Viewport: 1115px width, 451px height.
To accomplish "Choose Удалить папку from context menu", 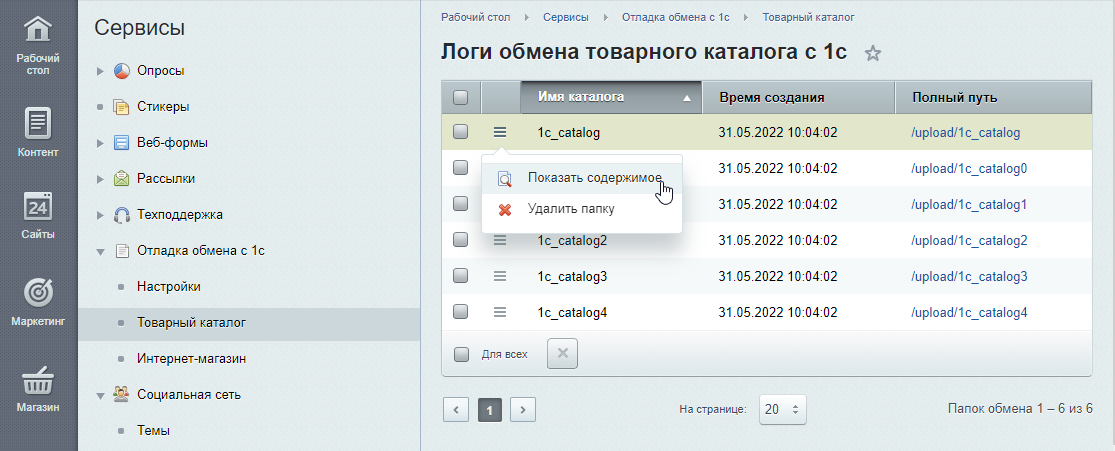I will click(570, 209).
